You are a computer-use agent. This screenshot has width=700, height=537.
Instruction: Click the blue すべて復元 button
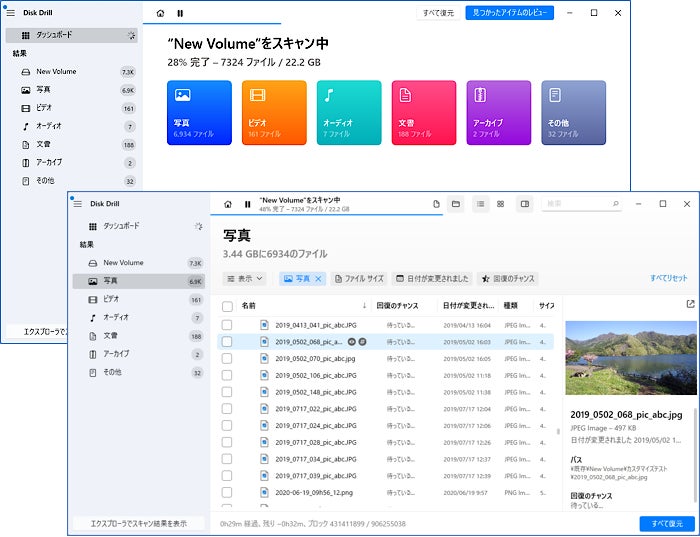coord(666,523)
